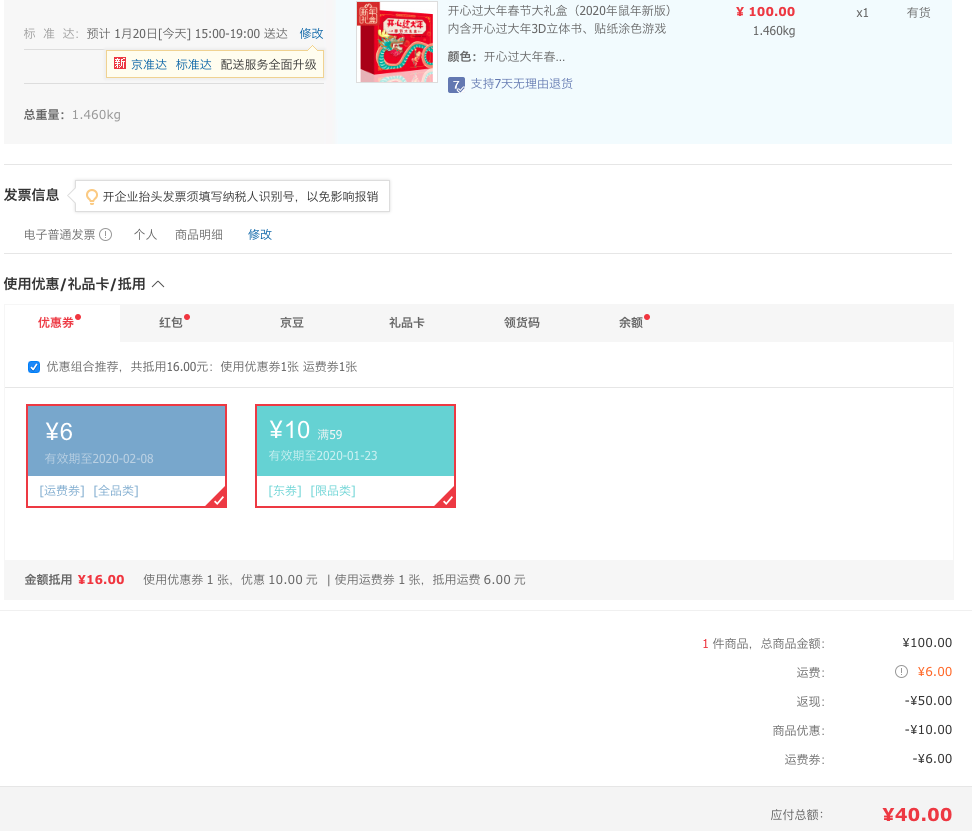Open the 礼品卡 tab
The image size is (972, 831).
click(x=407, y=323)
